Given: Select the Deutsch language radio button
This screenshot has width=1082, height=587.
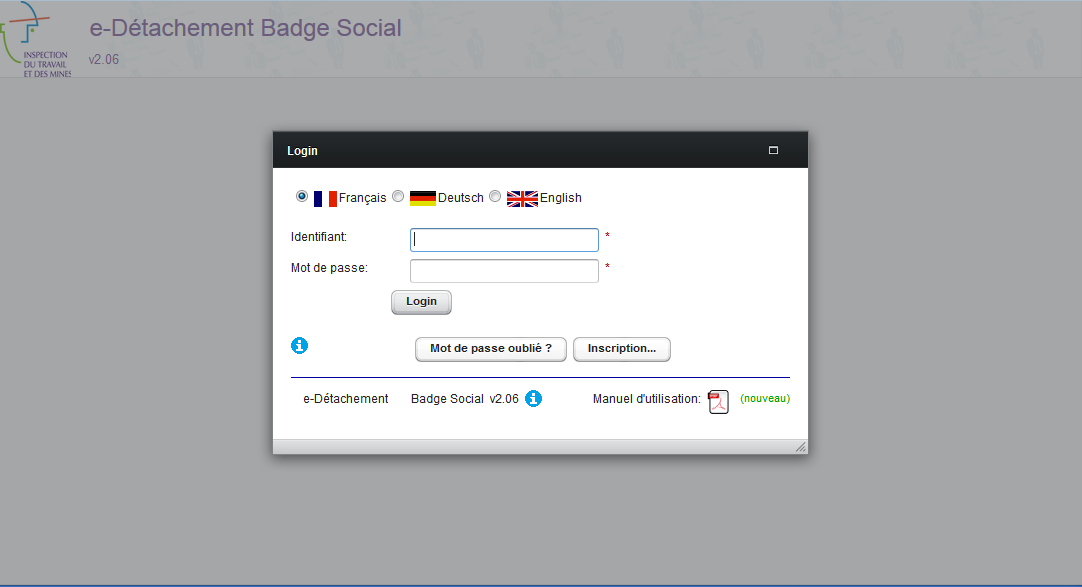Looking at the screenshot, I should coord(398,197).
